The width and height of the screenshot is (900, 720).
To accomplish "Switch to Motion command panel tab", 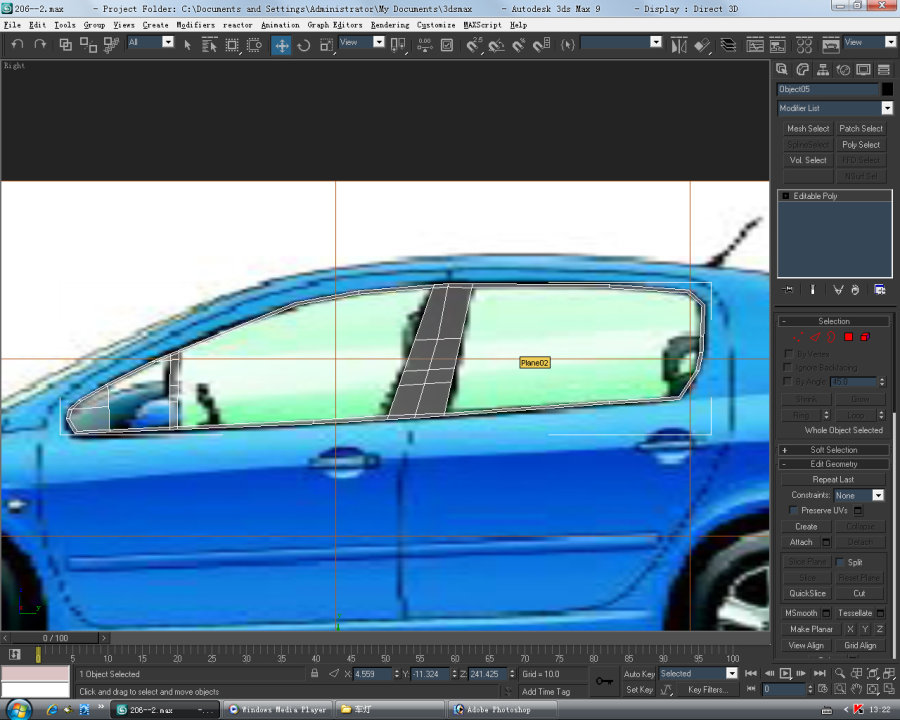I will click(843, 69).
